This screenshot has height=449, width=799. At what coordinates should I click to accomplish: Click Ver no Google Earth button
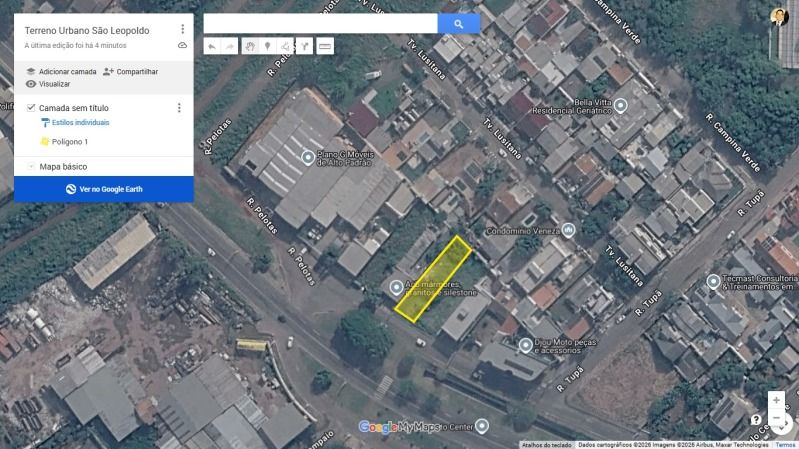tap(104, 189)
